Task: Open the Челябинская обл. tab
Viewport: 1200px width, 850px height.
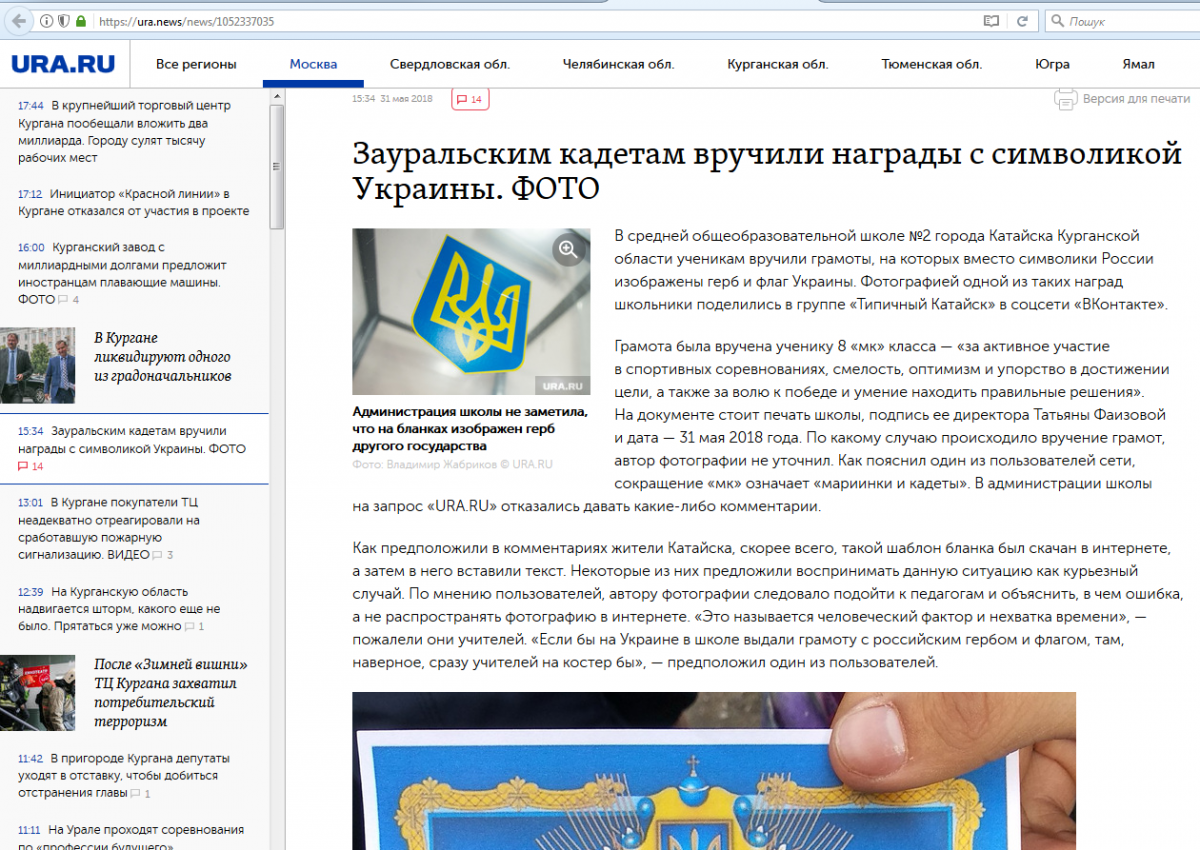Action: (x=619, y=64)
